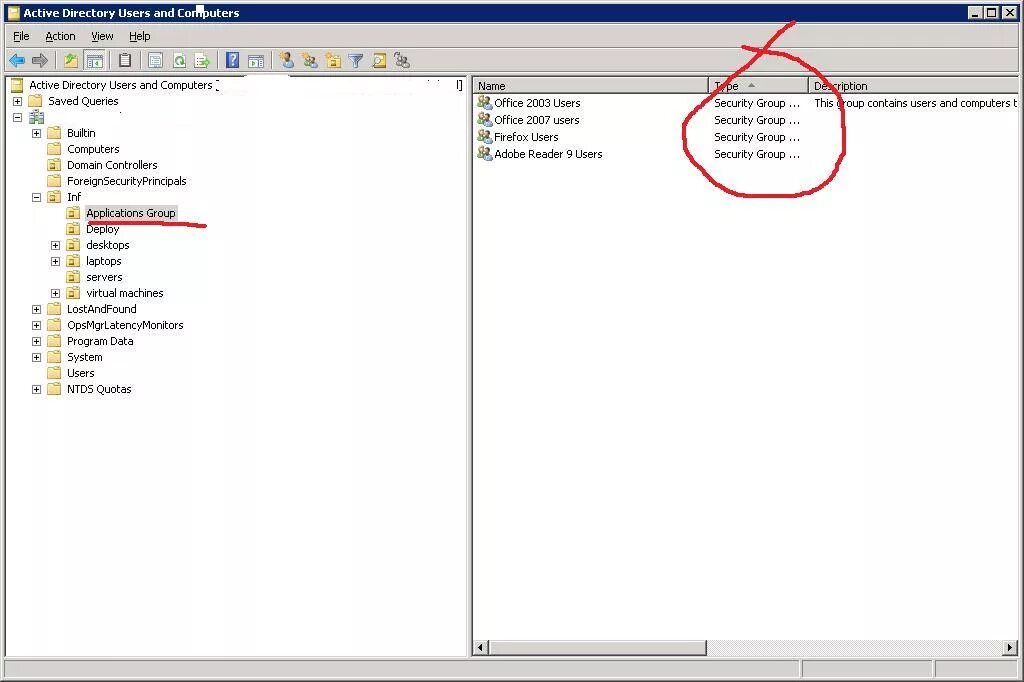The image size is (1024, 682).
Task: Expand the virtual machines OU
Action: pyautogui.click(x=56, y=293)
